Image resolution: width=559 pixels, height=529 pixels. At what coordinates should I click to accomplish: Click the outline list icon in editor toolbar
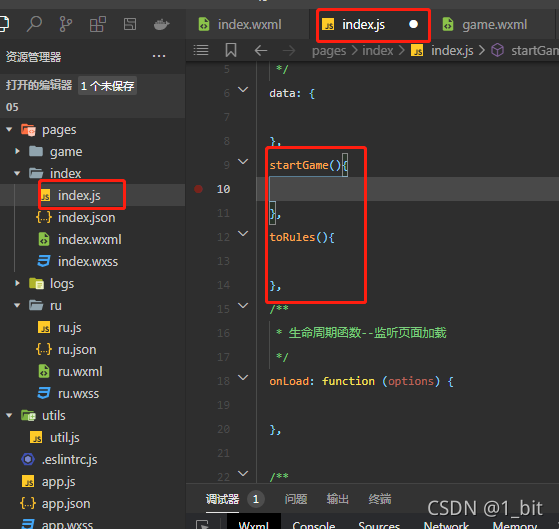(201, 50)
